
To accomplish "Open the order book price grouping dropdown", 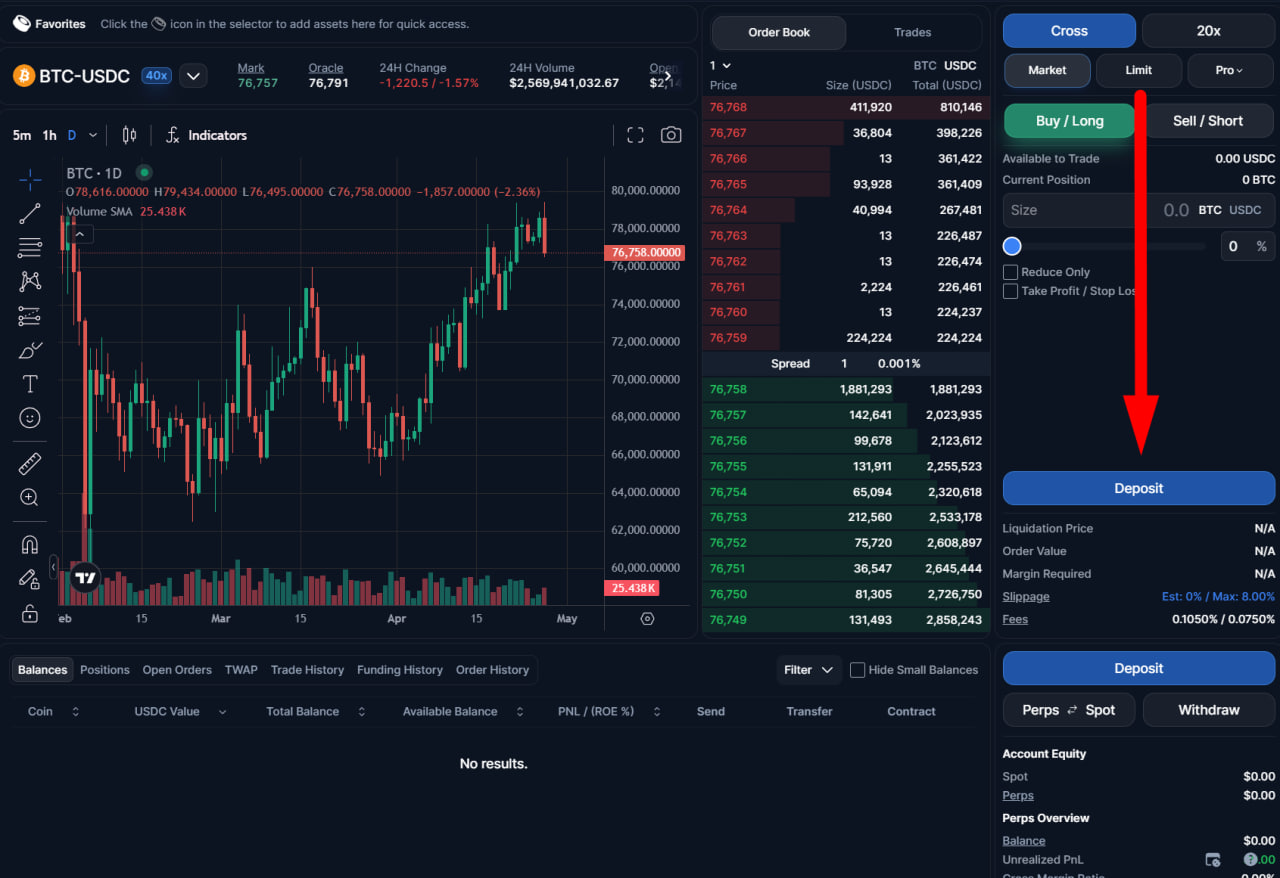I will (720, 65).
